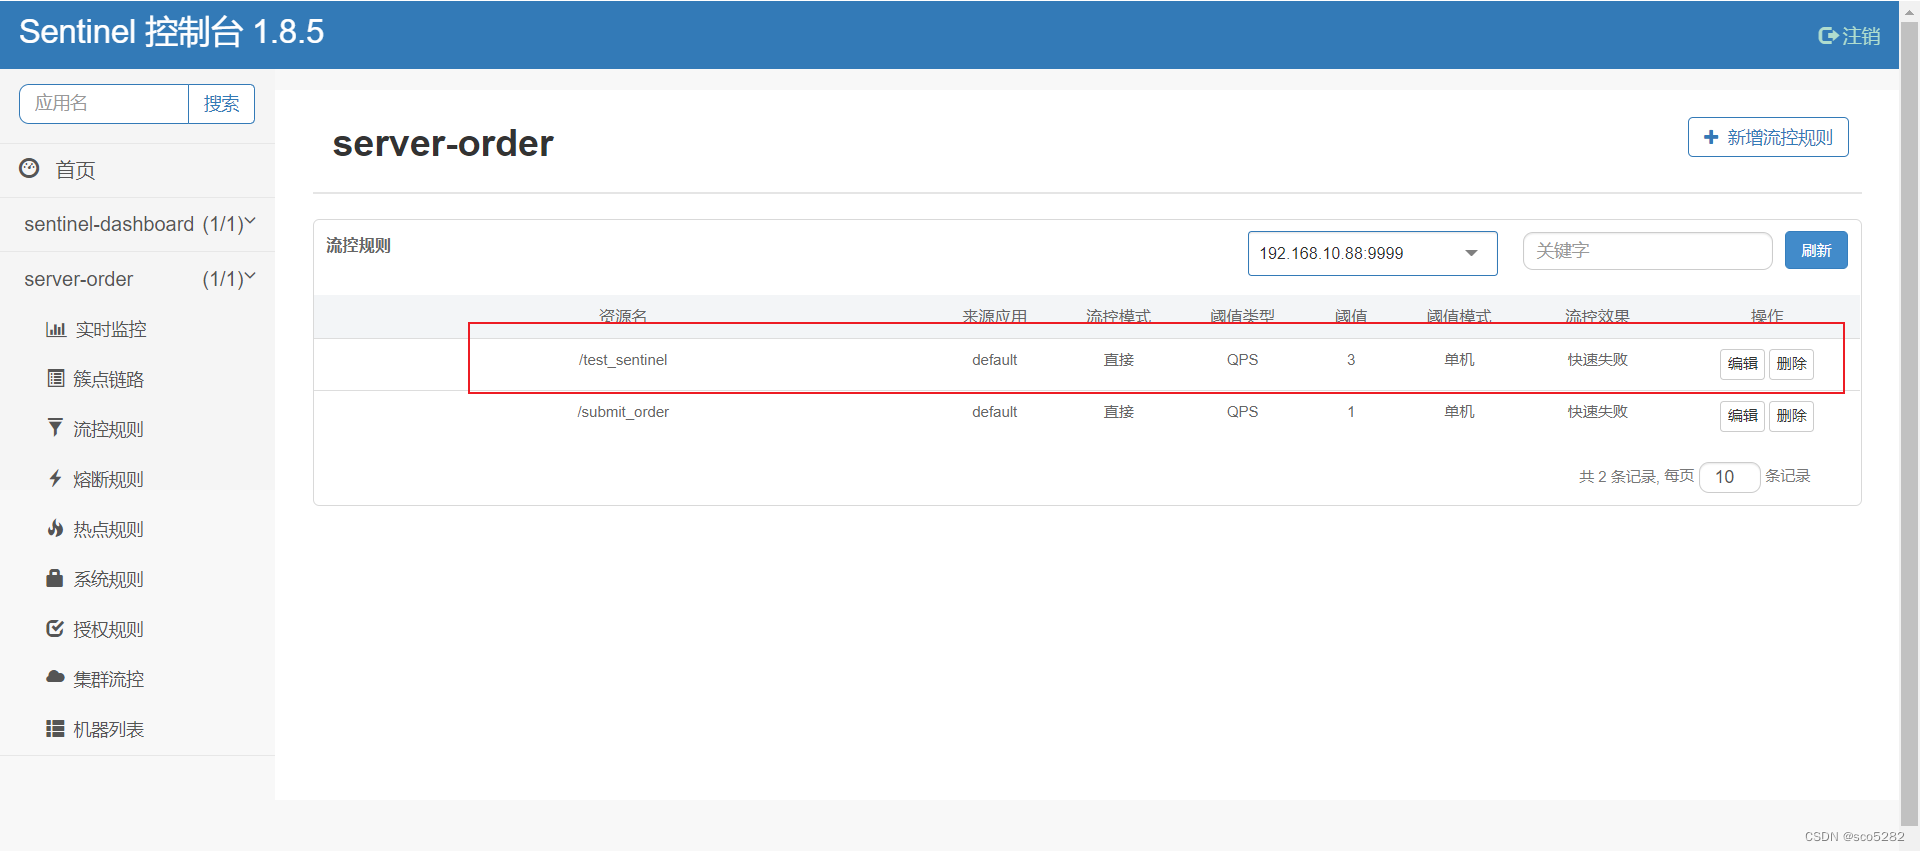Click the server-order page heading
The height and width of the screenshot is (851, 1920).
(x=442, y=143)
